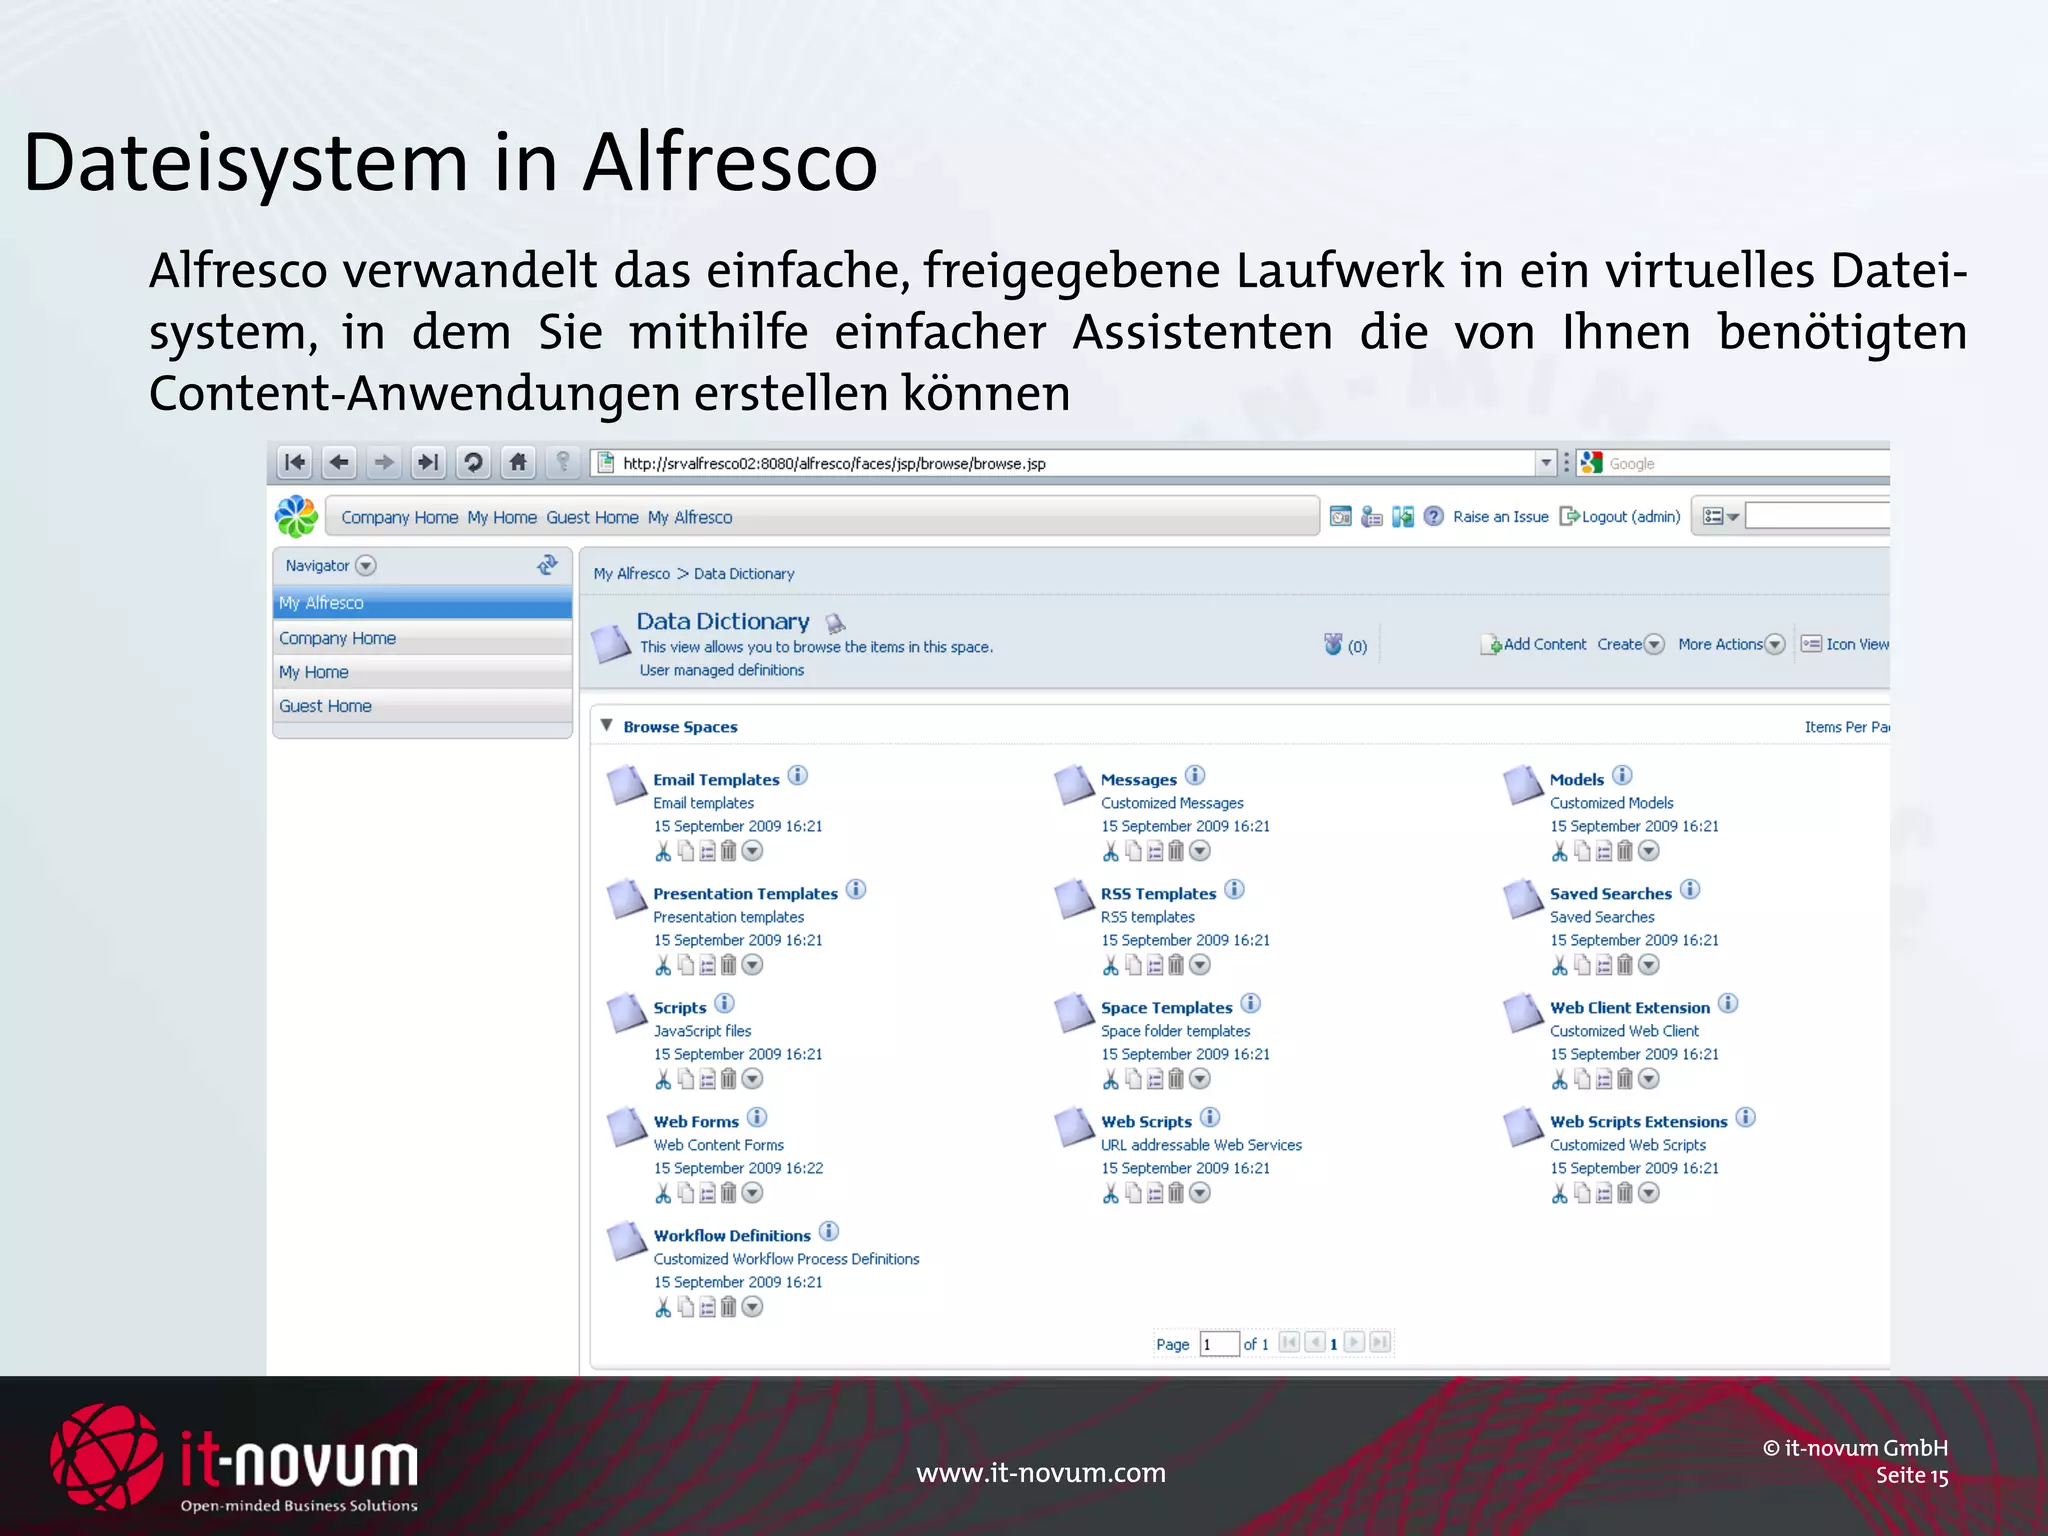The width and height of the screenshot is (2048, 1536).
Task: Open the Email Templates link
Action: [x=716, y=779]
